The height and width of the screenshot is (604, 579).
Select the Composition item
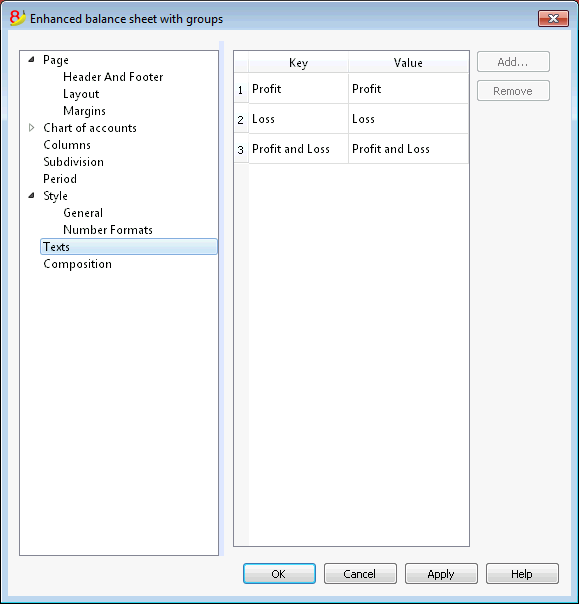pos(77,264)
